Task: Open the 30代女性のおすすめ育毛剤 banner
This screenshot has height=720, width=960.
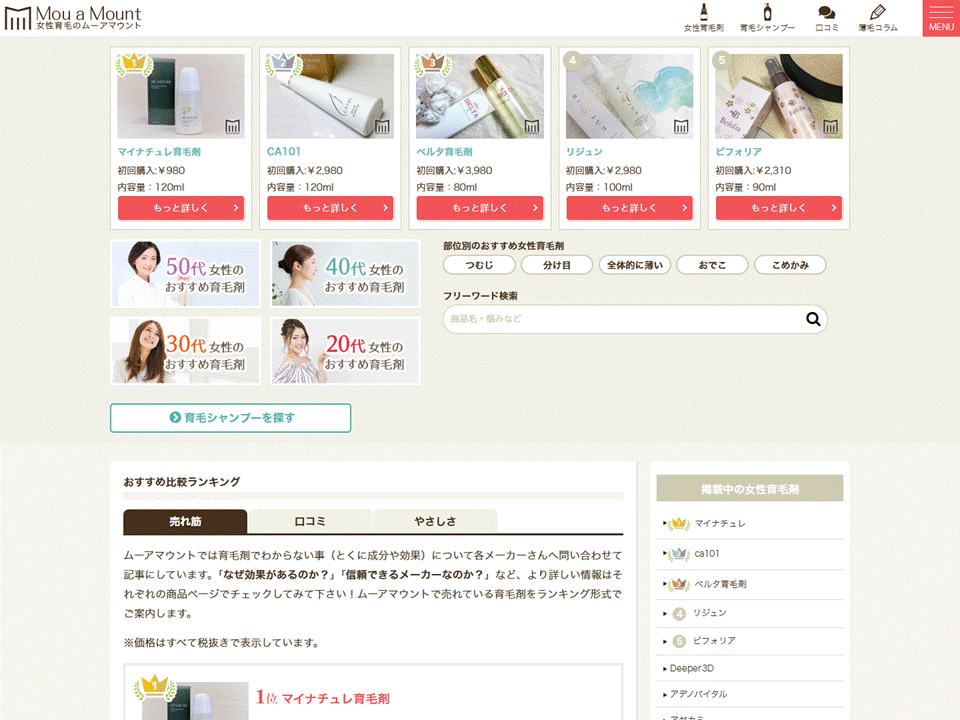Action: point(186,351)
